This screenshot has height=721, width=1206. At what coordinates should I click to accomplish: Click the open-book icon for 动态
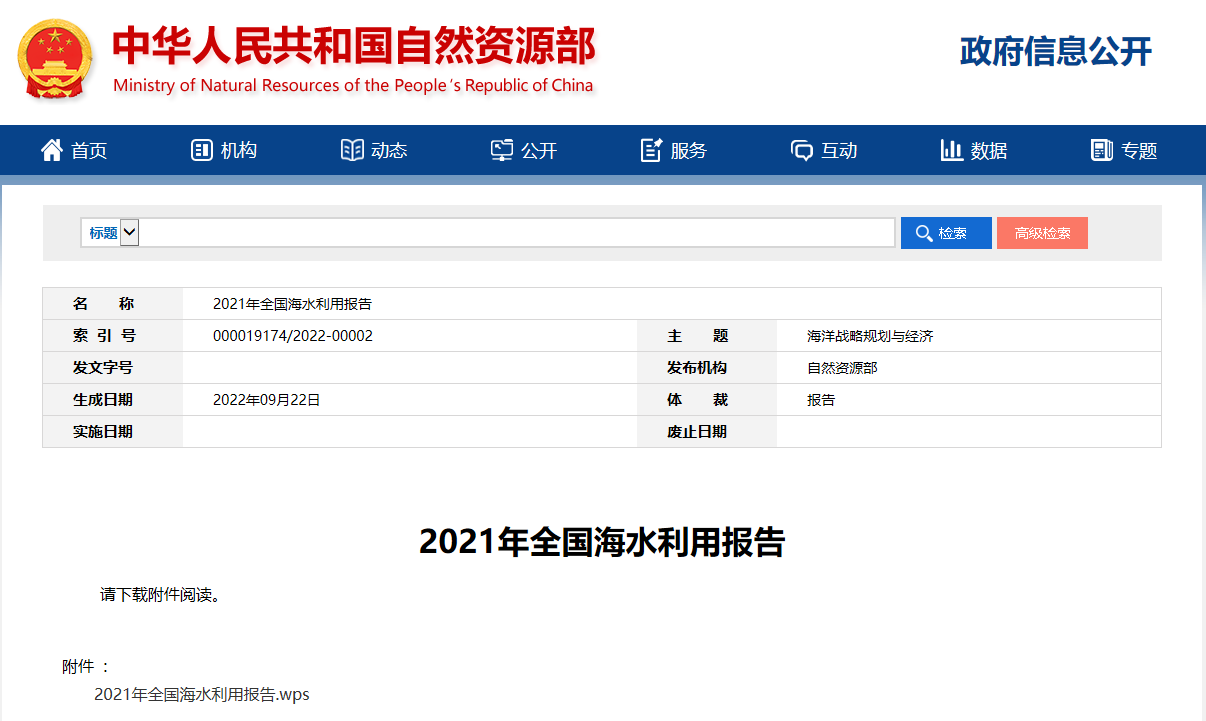(x=352, y=150)
